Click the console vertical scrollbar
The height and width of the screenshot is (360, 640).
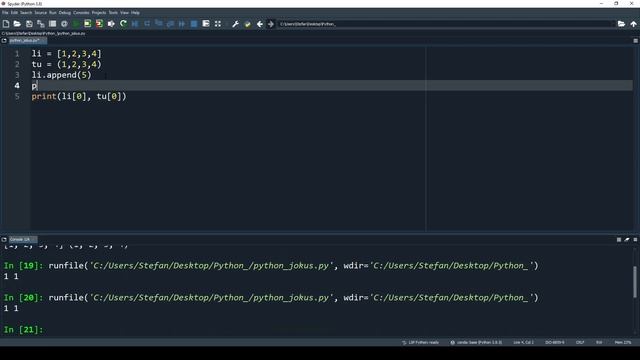pyautogui.click(x=635, y=282)
